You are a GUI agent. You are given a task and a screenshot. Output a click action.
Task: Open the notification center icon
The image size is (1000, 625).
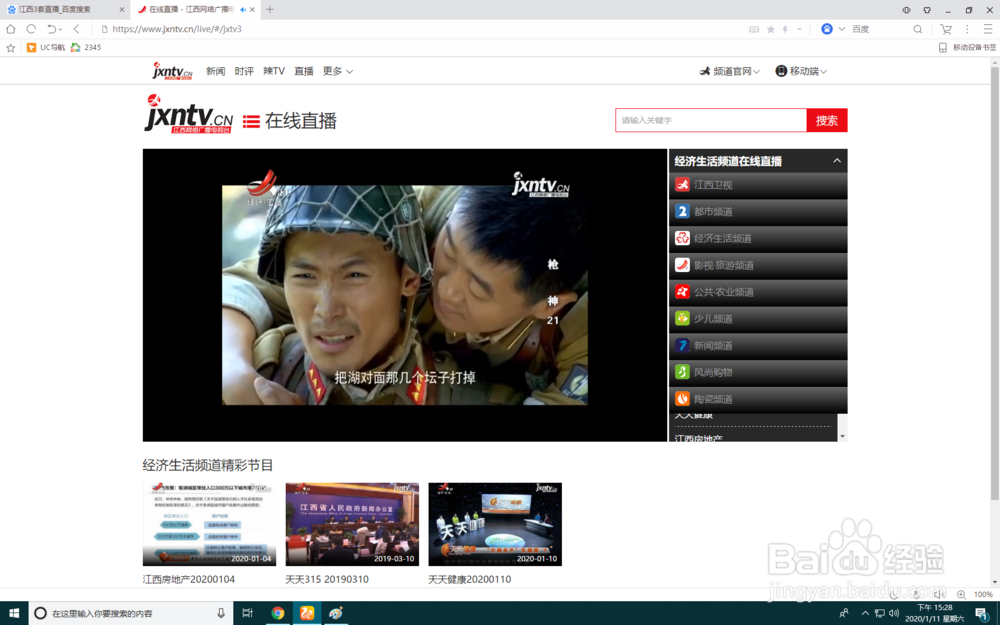pos(981,614)
